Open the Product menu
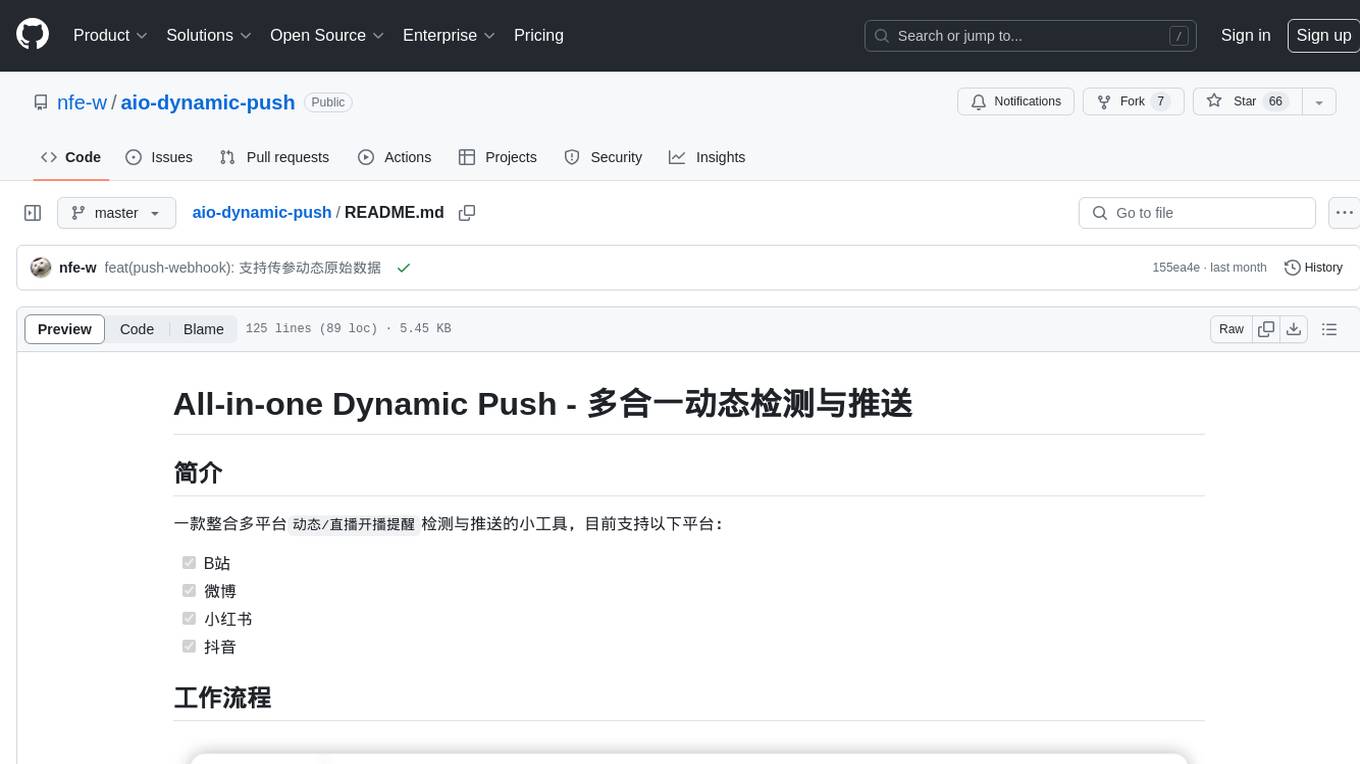Viewport: 1360px width, 764px height. tap(110, 35)
